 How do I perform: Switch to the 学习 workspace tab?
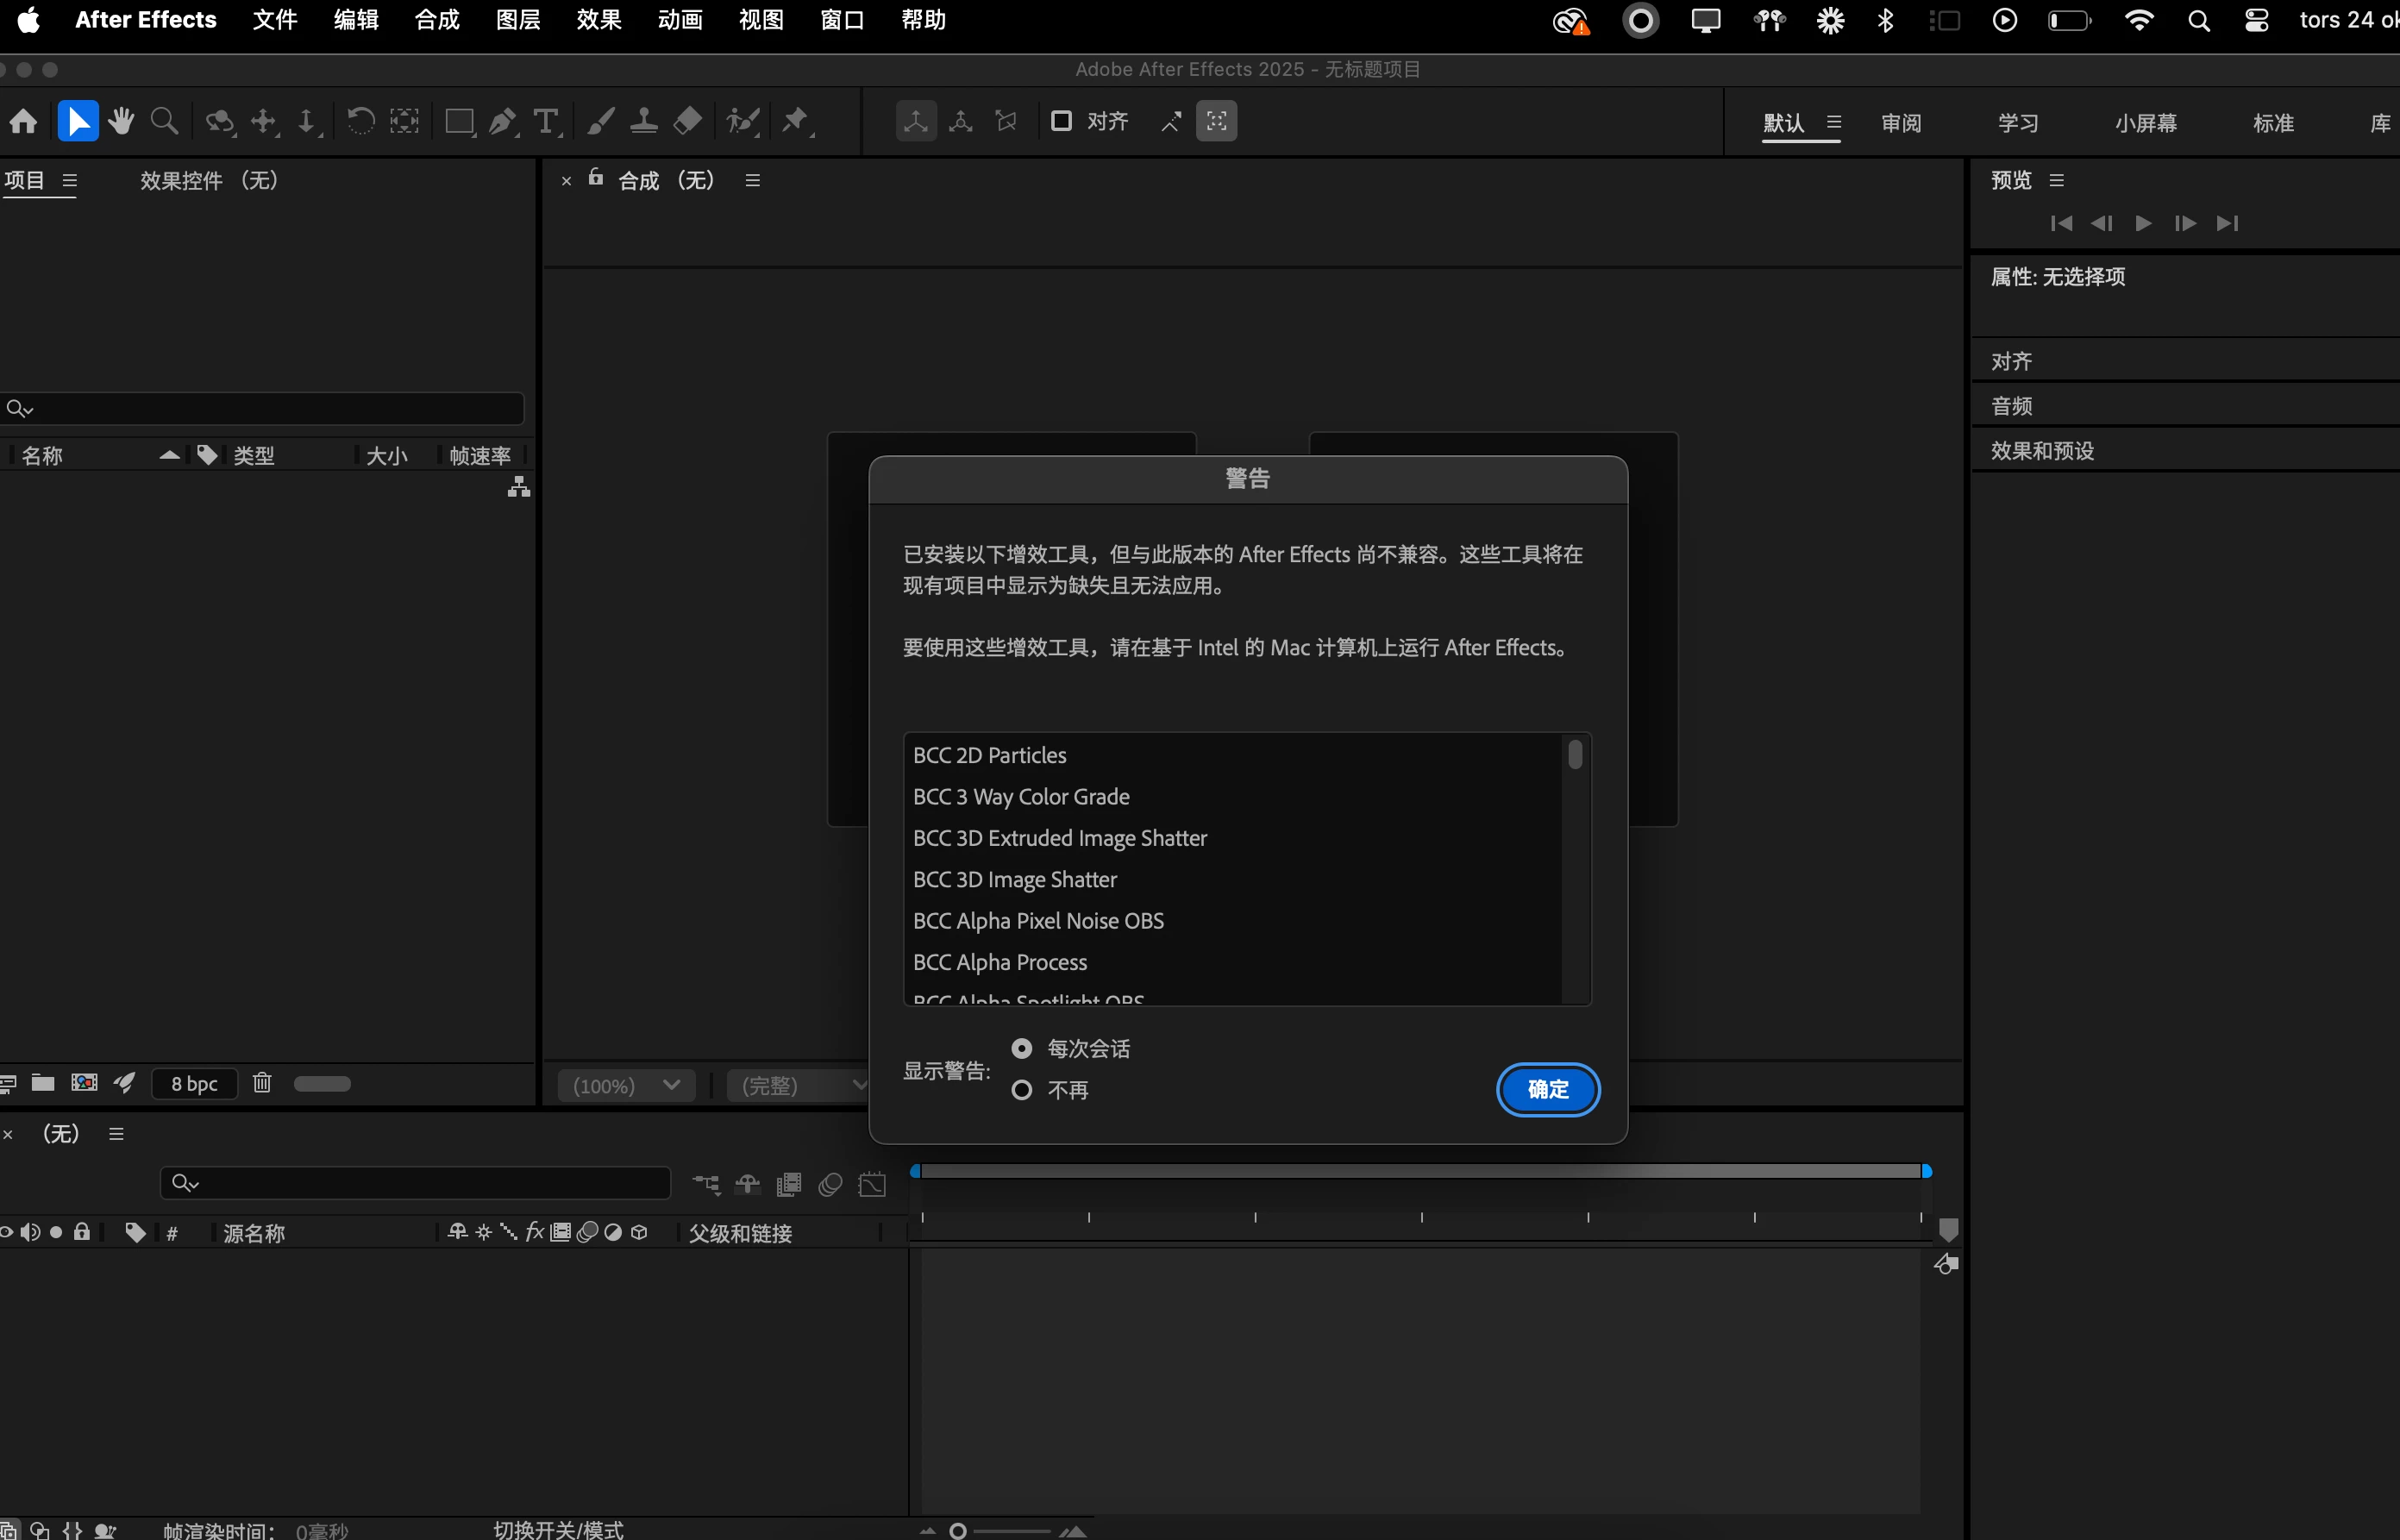point(2017,123)
